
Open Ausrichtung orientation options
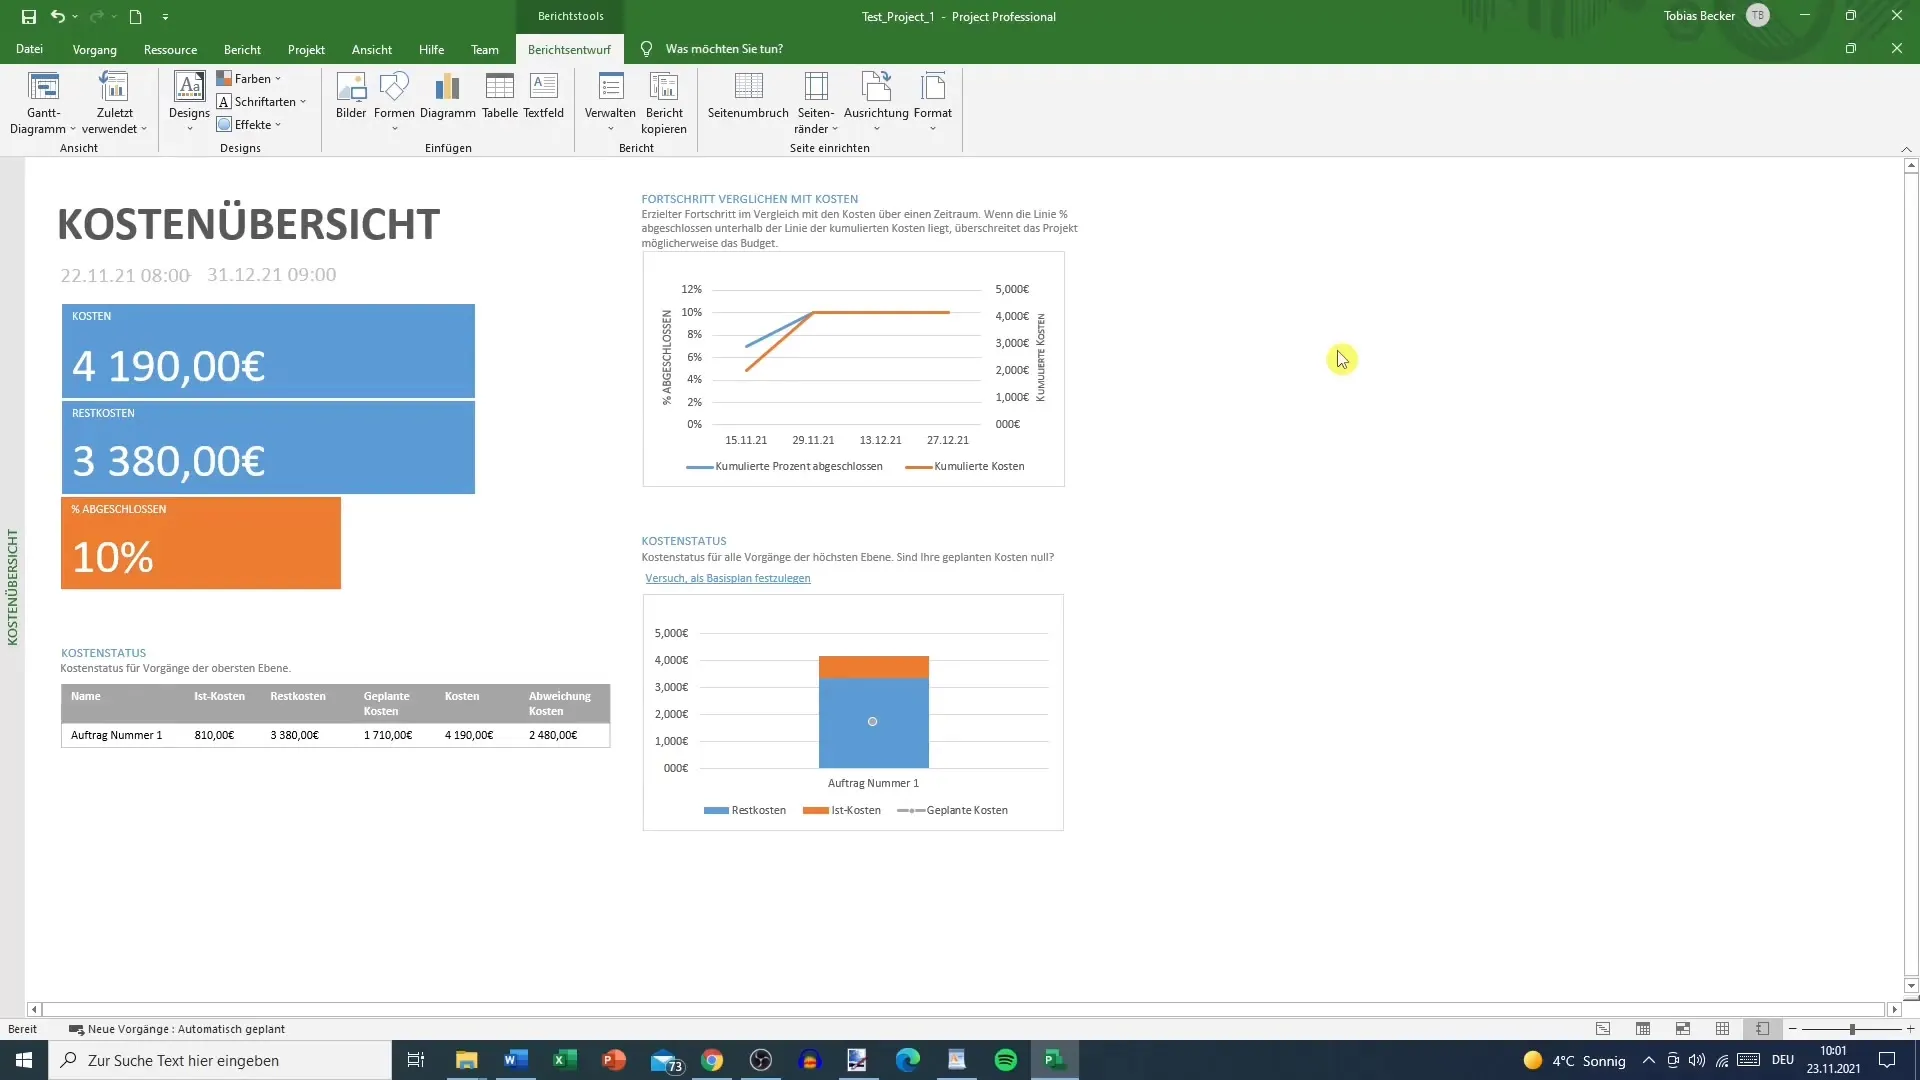tap(876, 101)
